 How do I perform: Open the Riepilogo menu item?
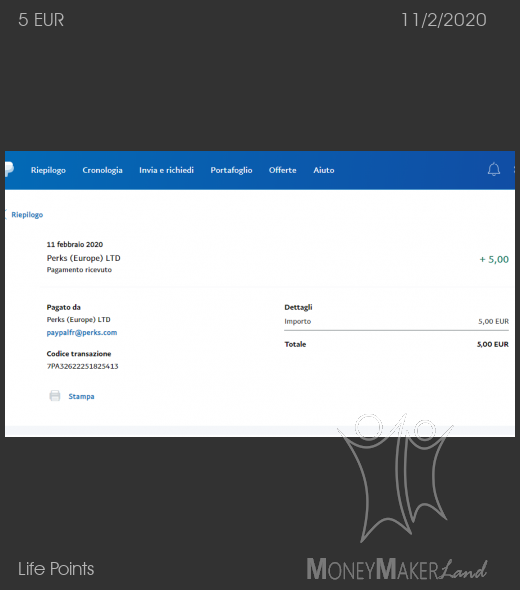pyautogui.click(x=48, y=170)
